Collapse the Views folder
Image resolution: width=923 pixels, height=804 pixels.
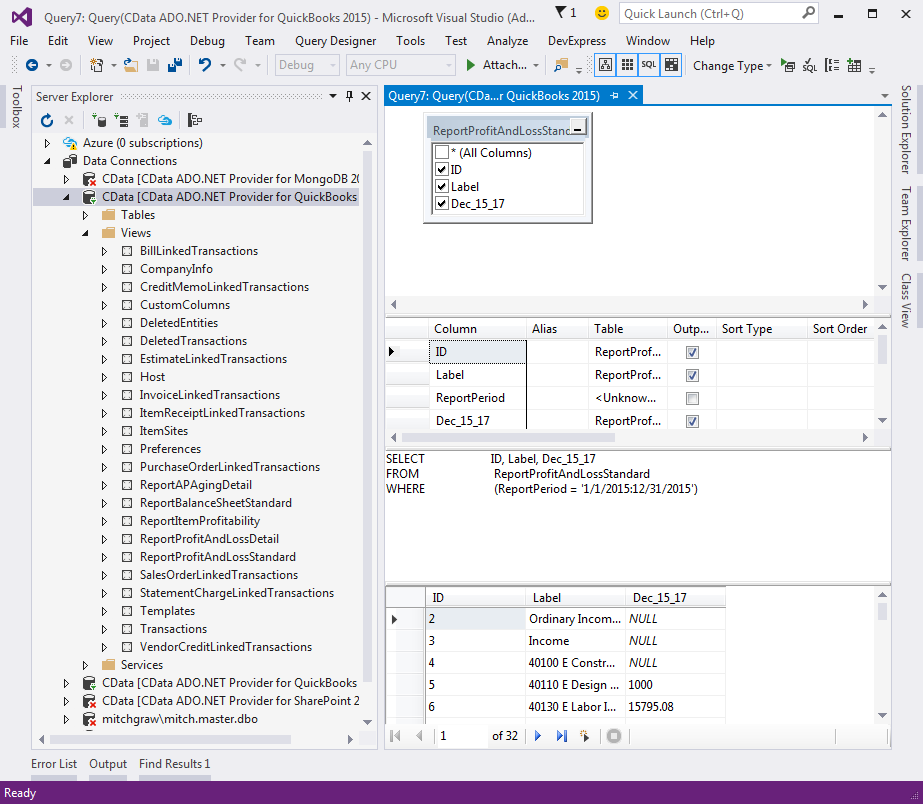point(85,233)
